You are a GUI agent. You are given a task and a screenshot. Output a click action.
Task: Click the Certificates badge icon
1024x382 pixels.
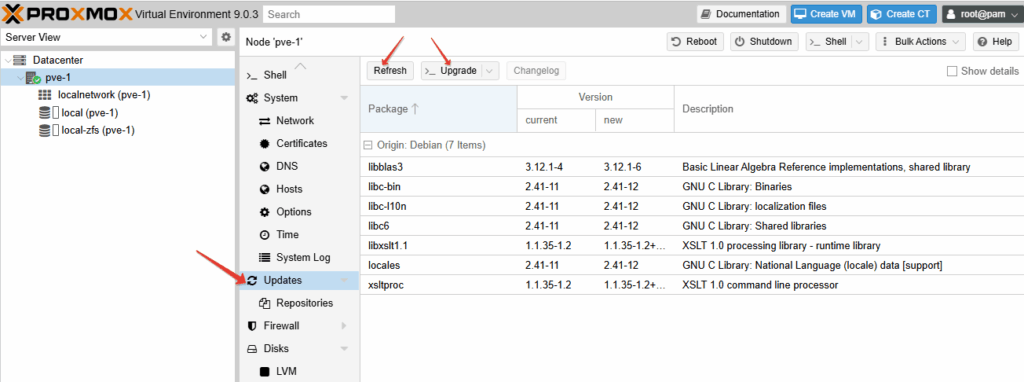[264, 144]
